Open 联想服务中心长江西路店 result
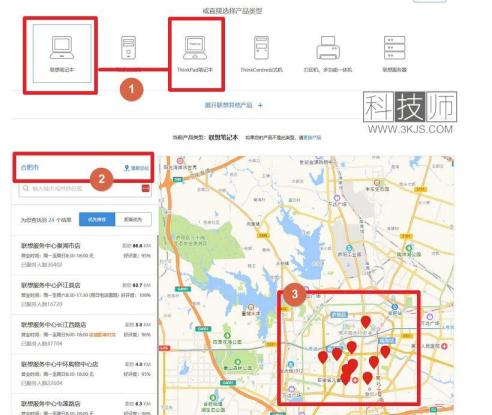This screenshot has height=415, width=492. (85, 334)
